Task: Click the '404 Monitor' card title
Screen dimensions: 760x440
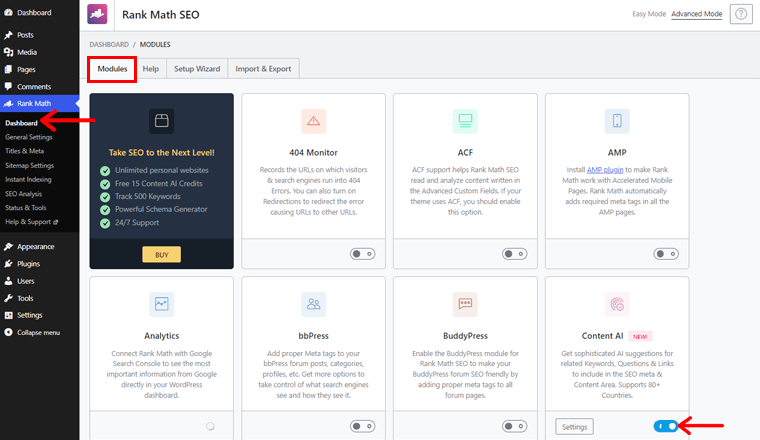Action: pos(314,153)
